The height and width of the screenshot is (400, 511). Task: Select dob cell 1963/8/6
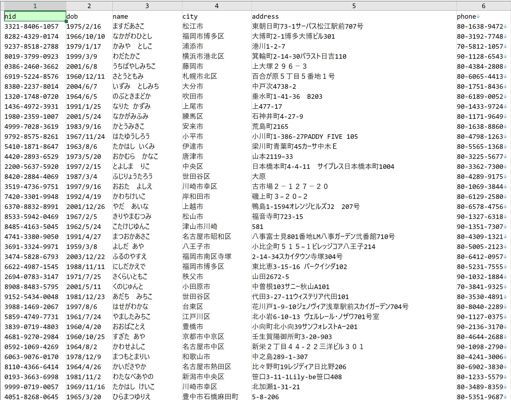89,146
